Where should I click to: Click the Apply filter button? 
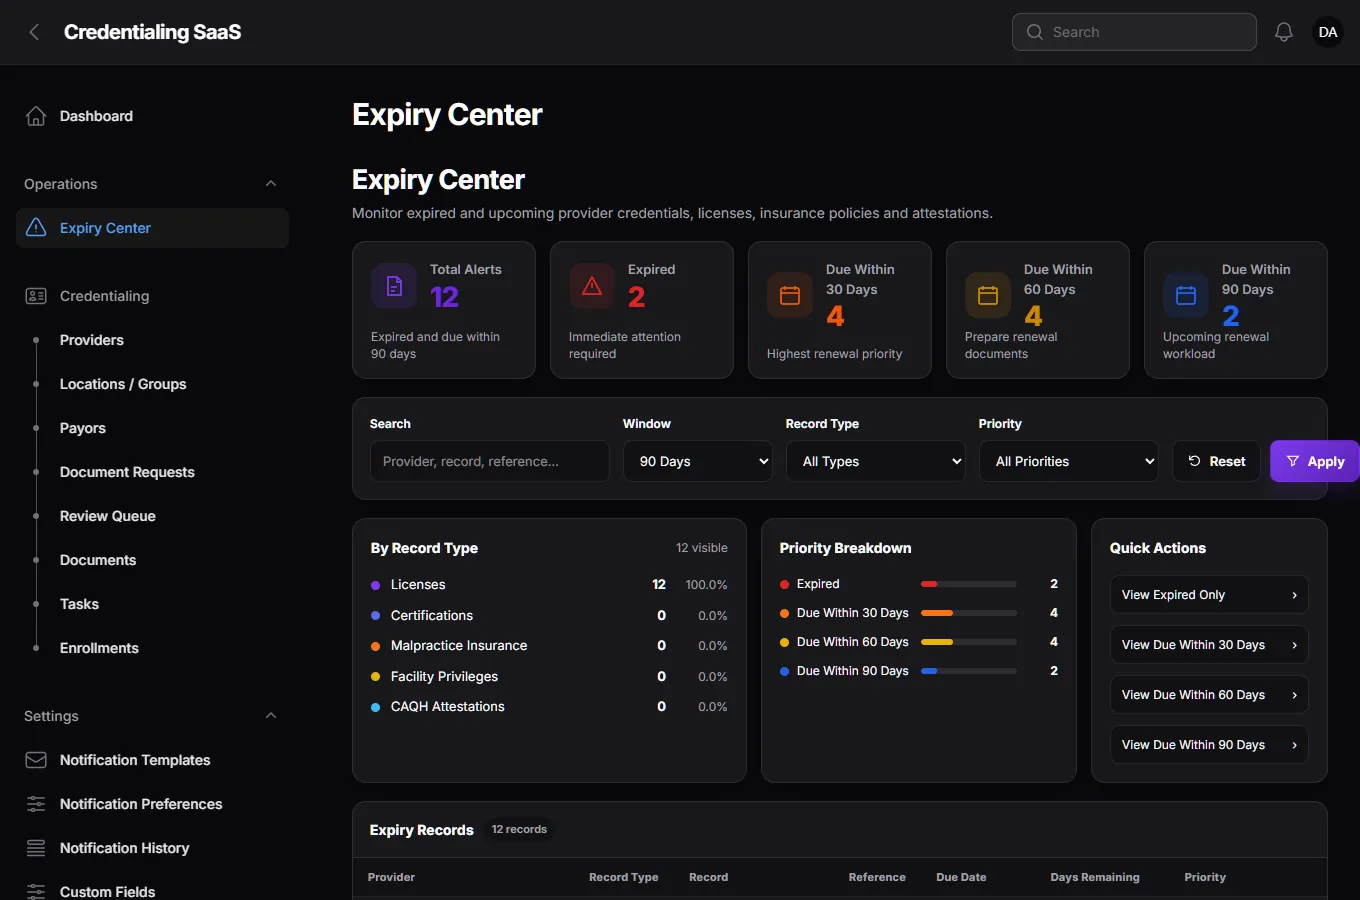tap(1315, 461)
